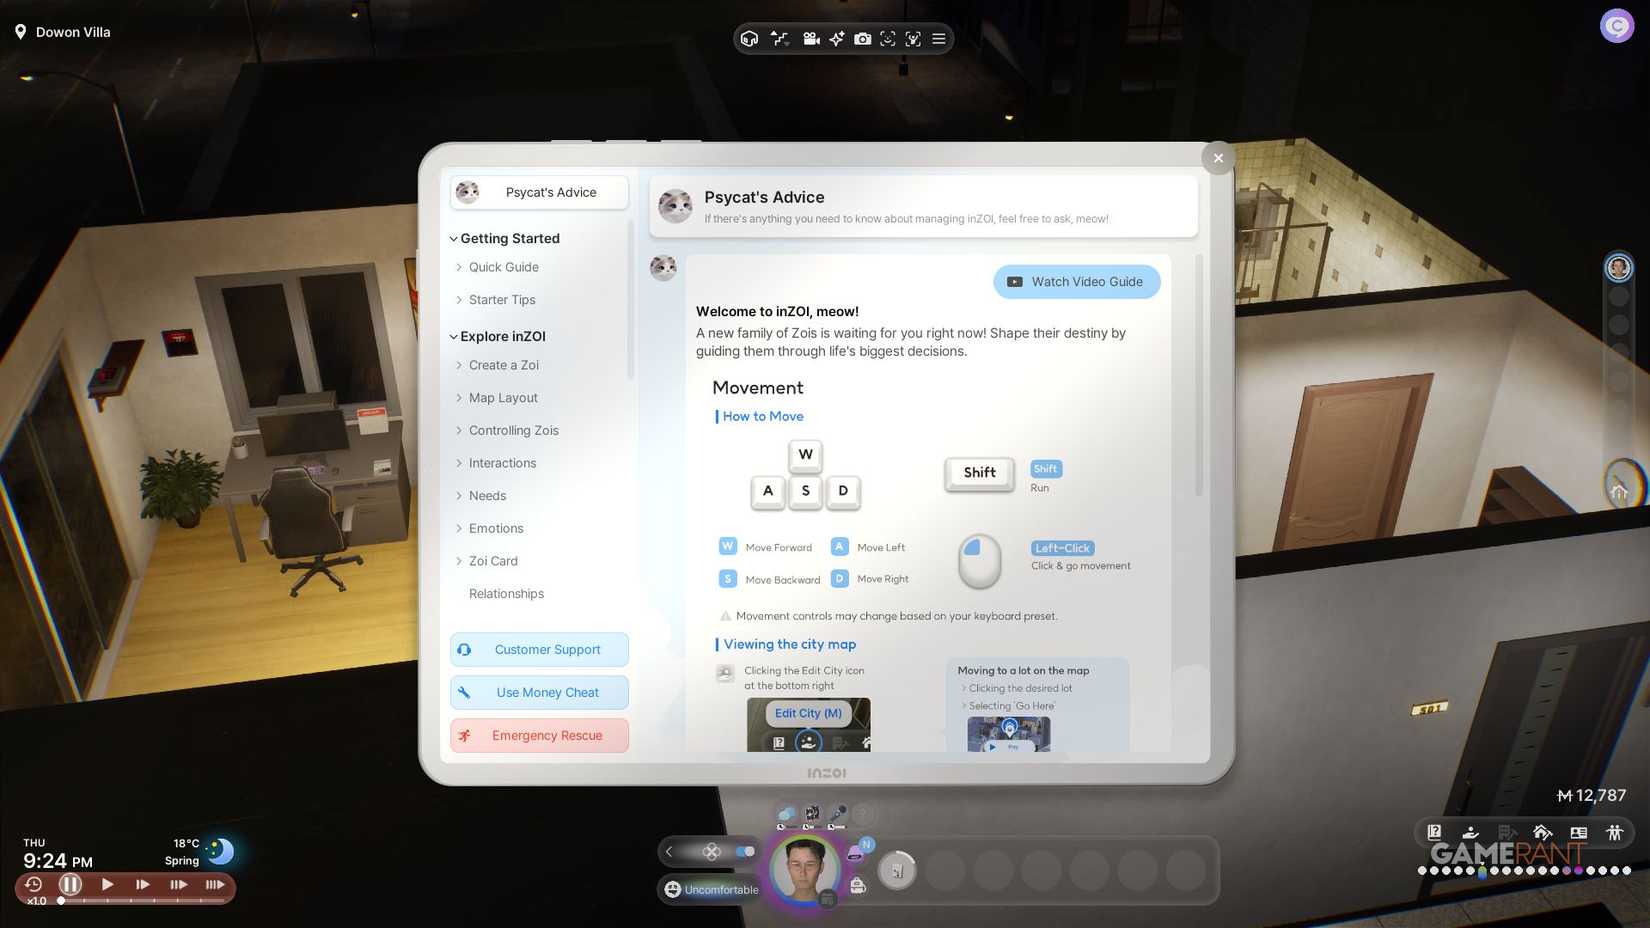
Task: Expand the Controlling Zois topic
Action: pos(513,431)
